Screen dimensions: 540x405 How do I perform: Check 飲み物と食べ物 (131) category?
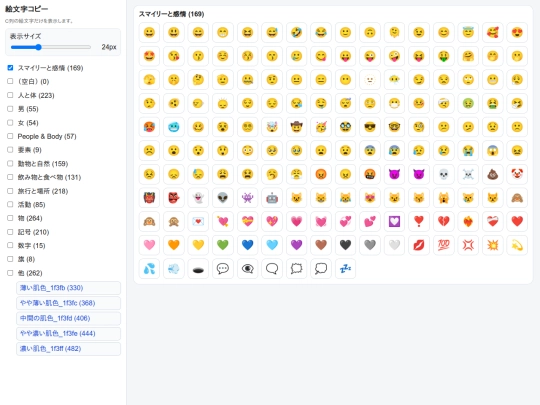10,177
